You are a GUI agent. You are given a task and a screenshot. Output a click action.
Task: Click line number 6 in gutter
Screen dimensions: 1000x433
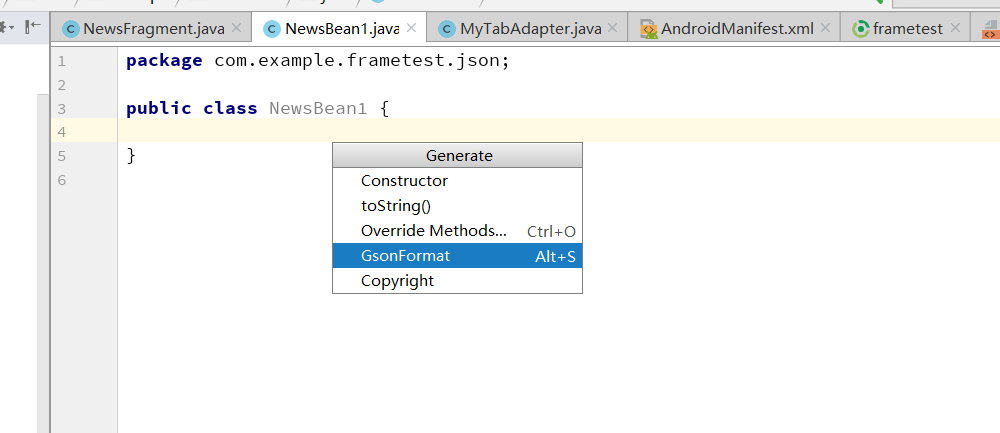[x=61, y=180]
